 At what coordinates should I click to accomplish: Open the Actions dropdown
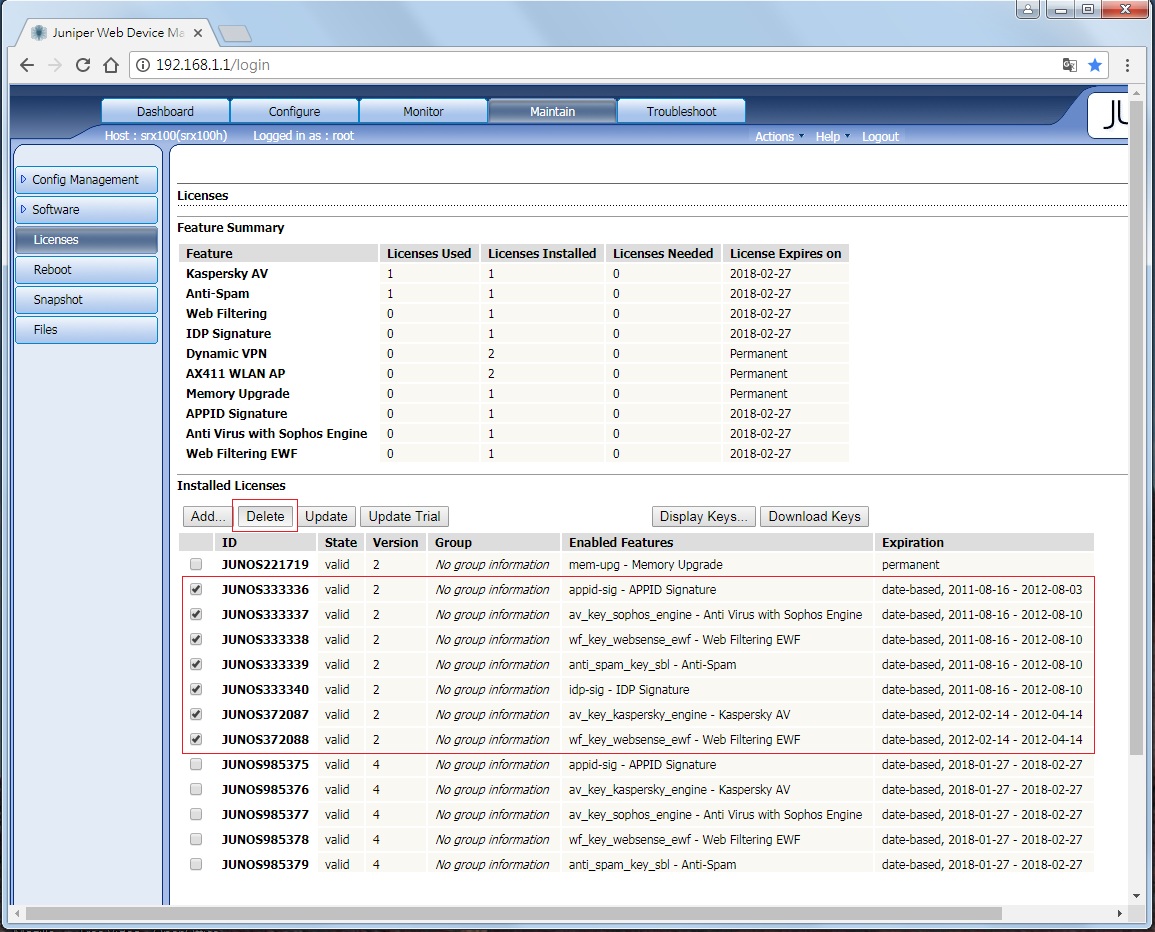(x=779, y=136)
